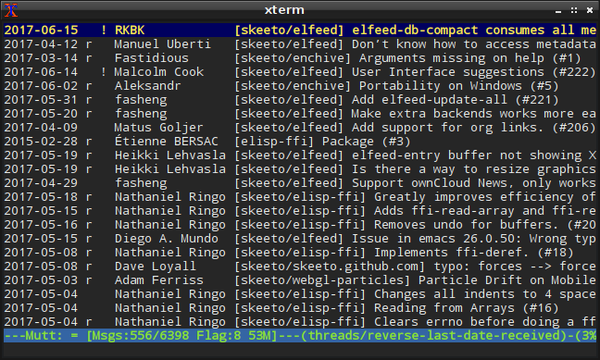The height and width of the screenshot is (360, 600).
Task: Select Diego A. Mundo's emacs issue message
Action: (300, 238)
